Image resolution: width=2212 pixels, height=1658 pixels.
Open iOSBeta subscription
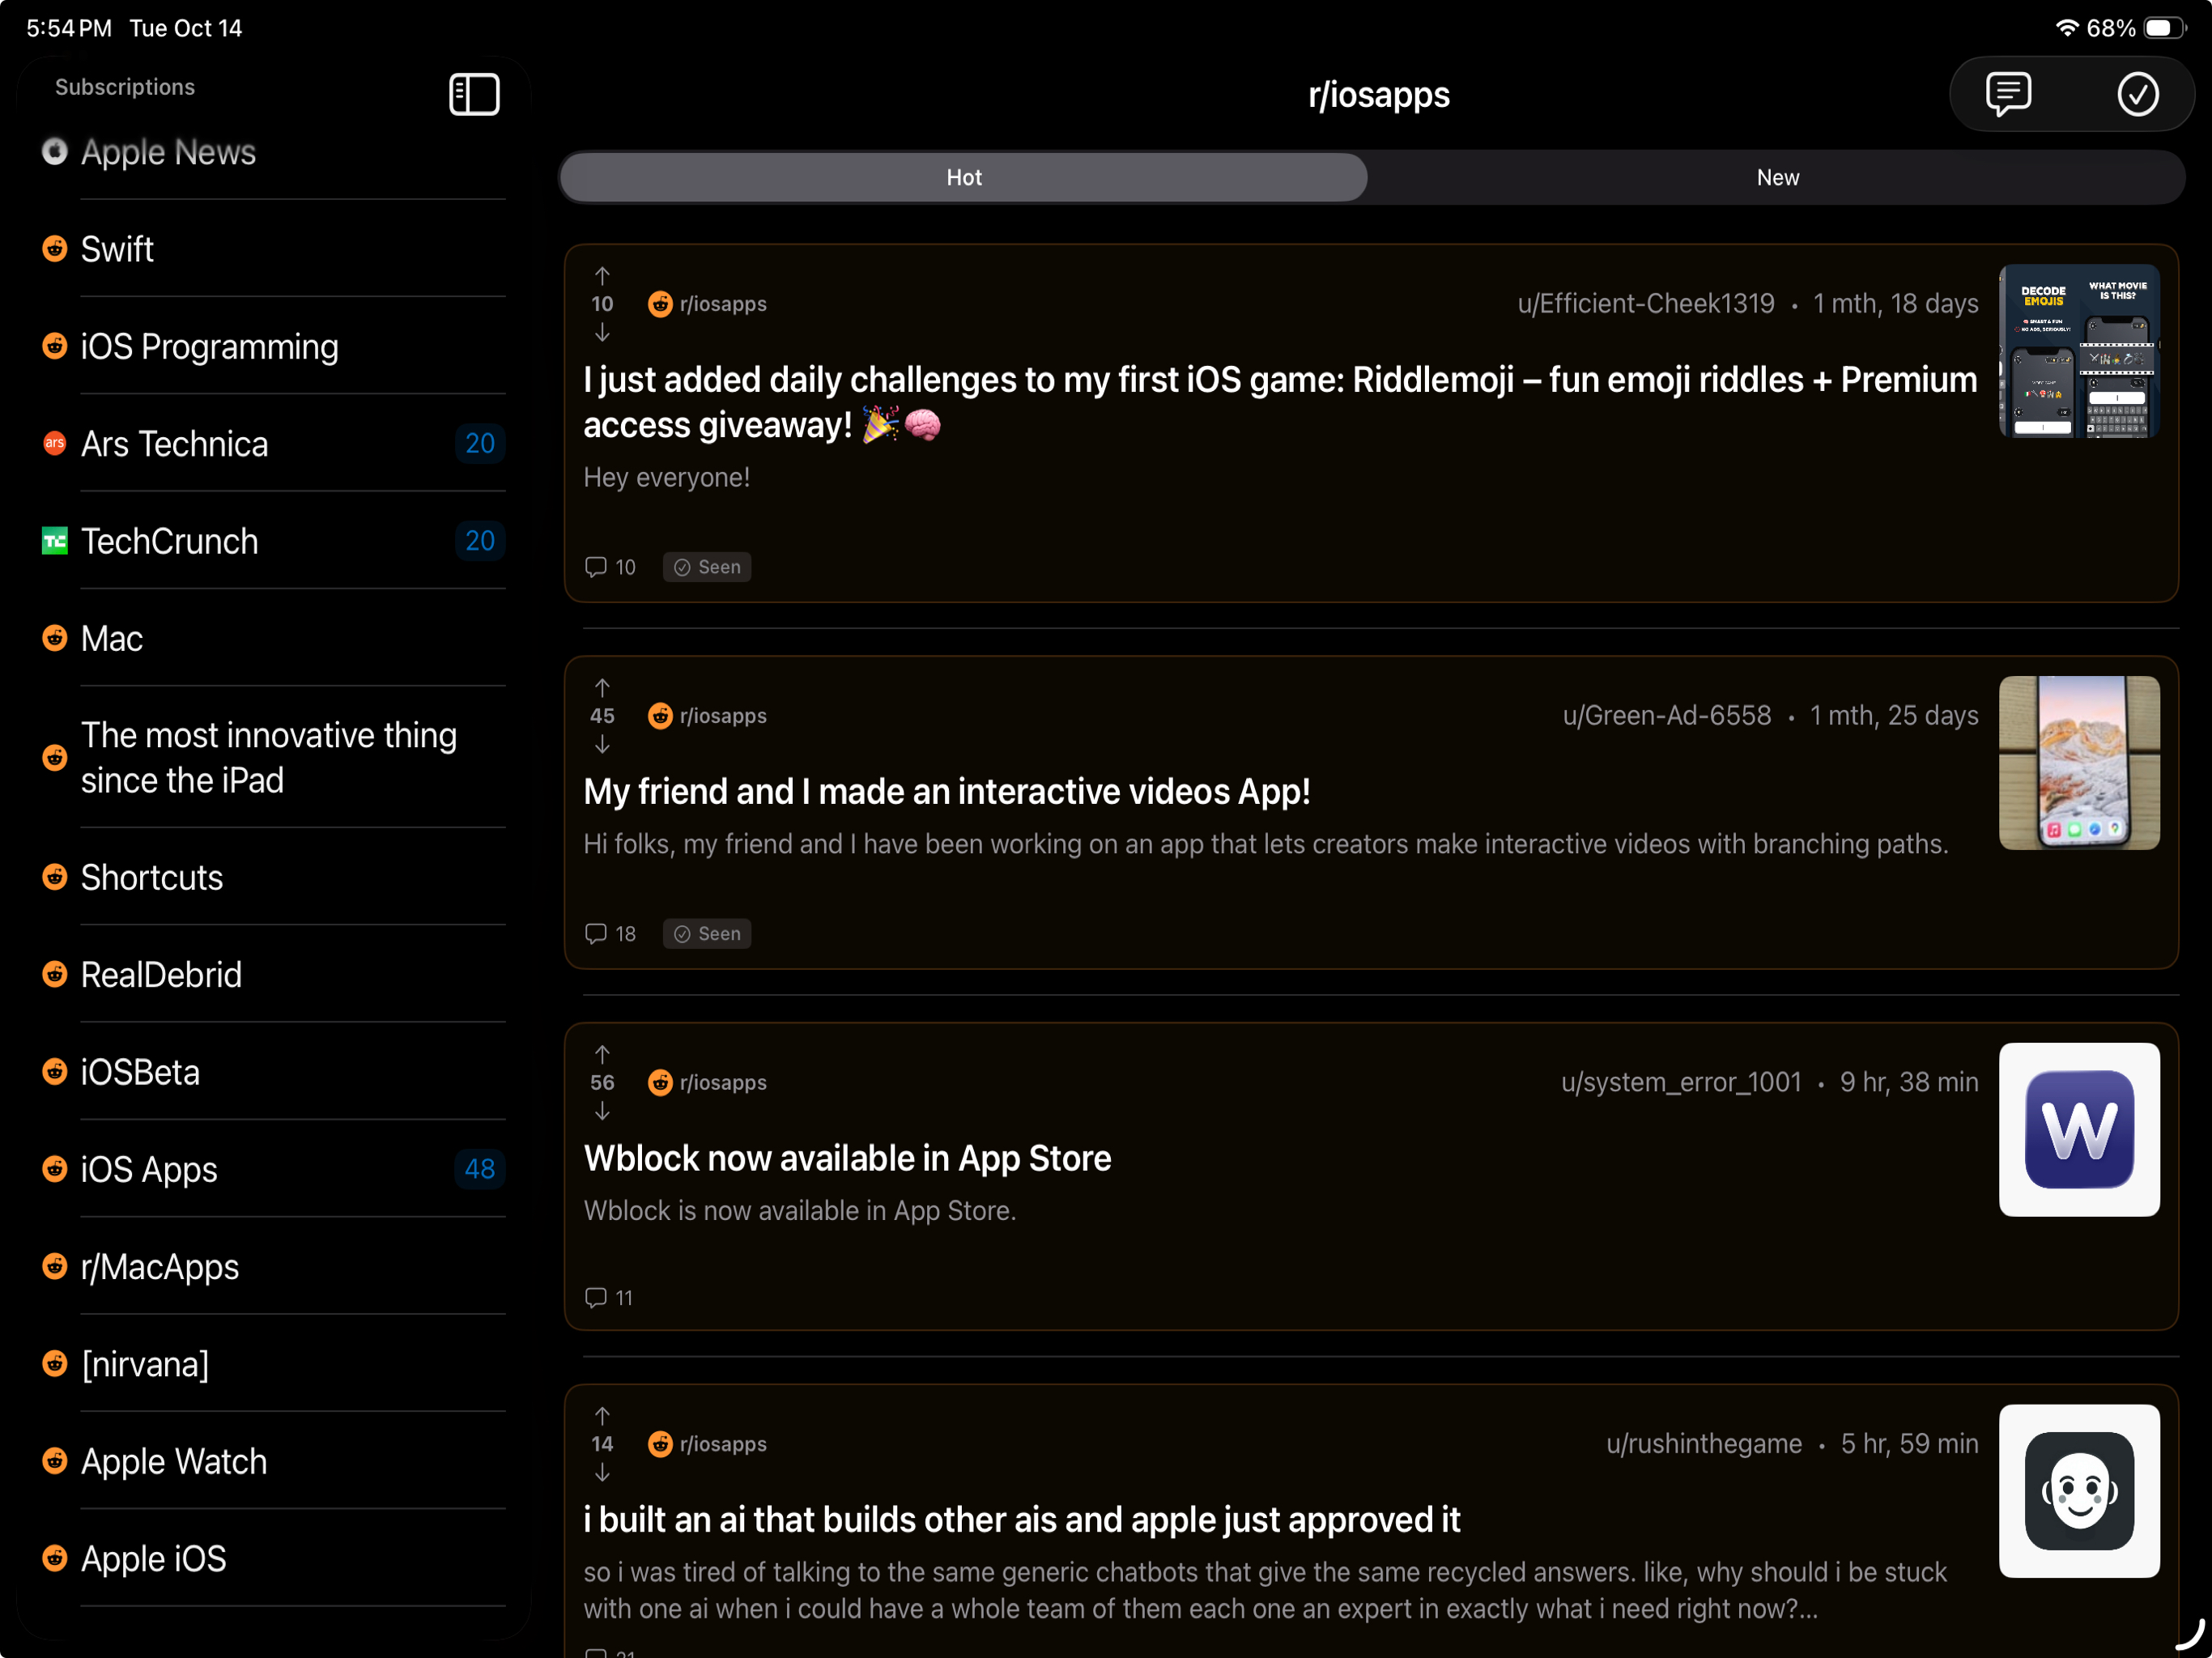click(272, 1072)
